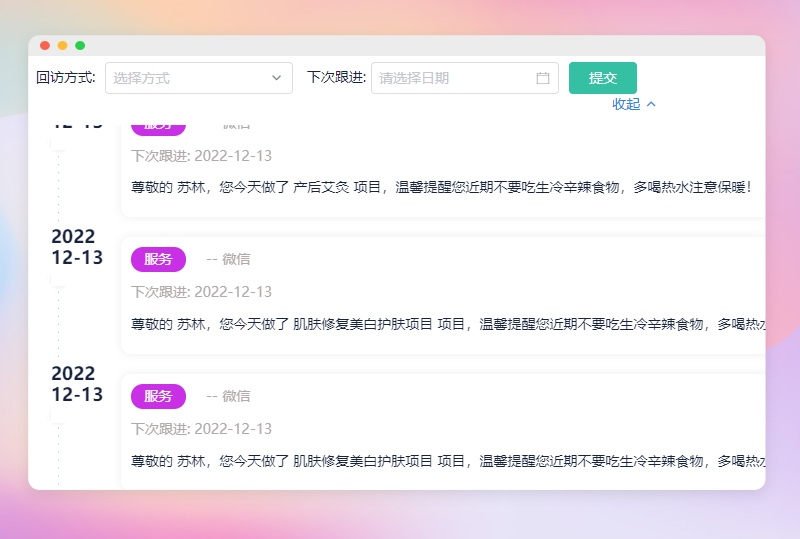Click the red close window button

click(45, 45)
